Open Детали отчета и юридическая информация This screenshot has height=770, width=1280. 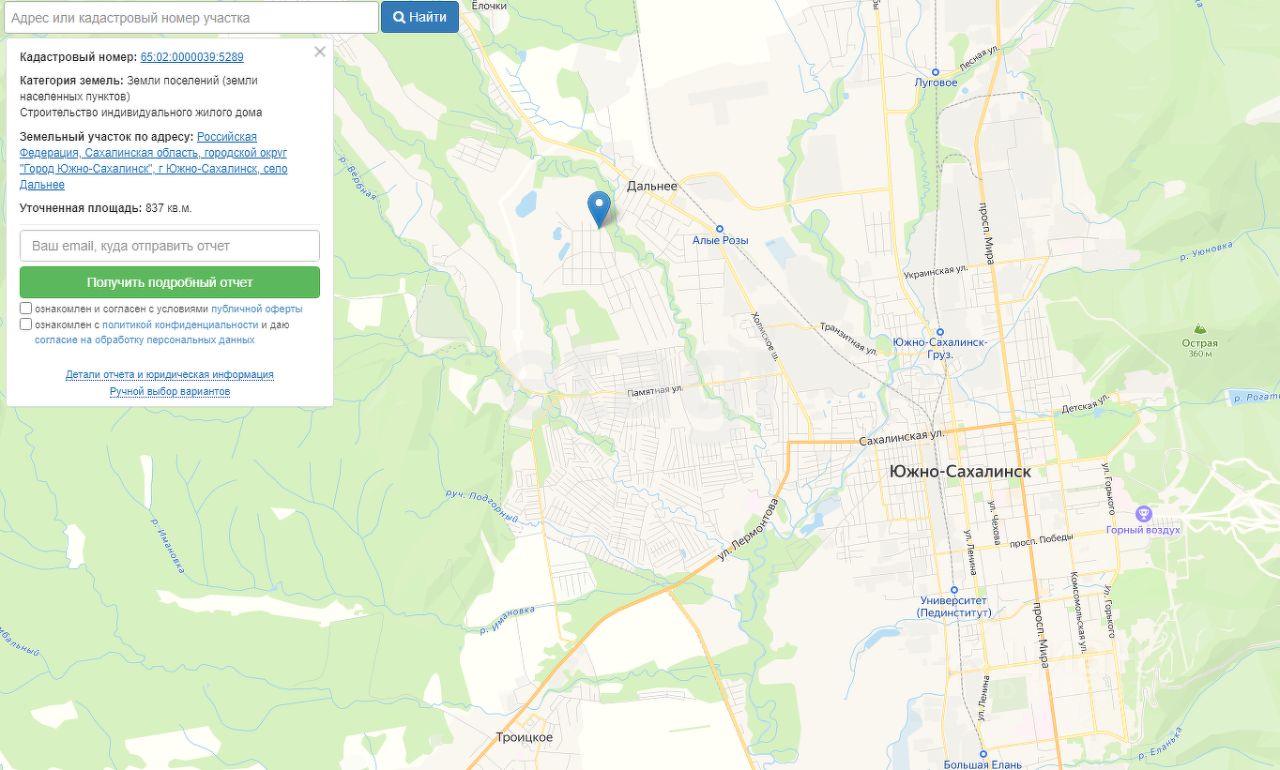click(x=170, y=375)
